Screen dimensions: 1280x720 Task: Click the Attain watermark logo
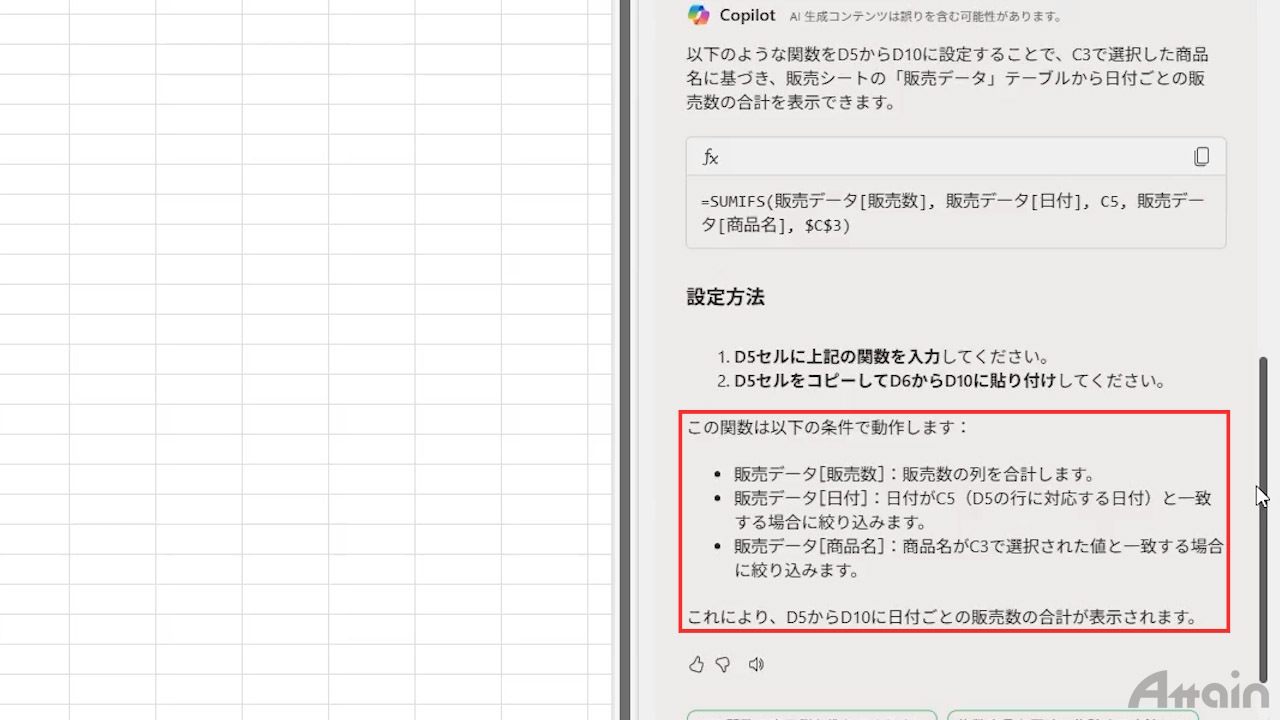[1198, 692]
